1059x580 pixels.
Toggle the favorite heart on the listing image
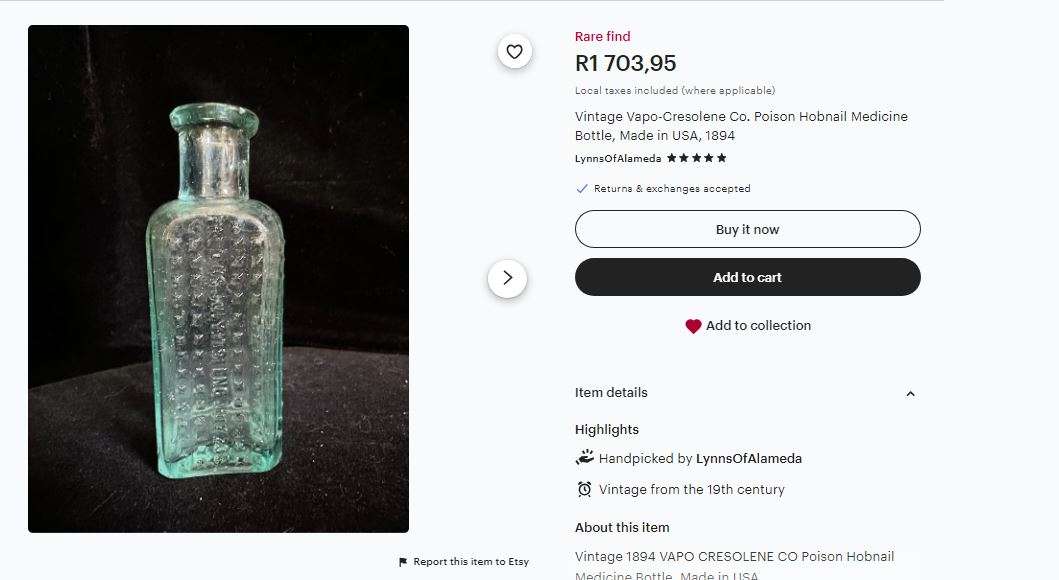[x=514, y=51]
